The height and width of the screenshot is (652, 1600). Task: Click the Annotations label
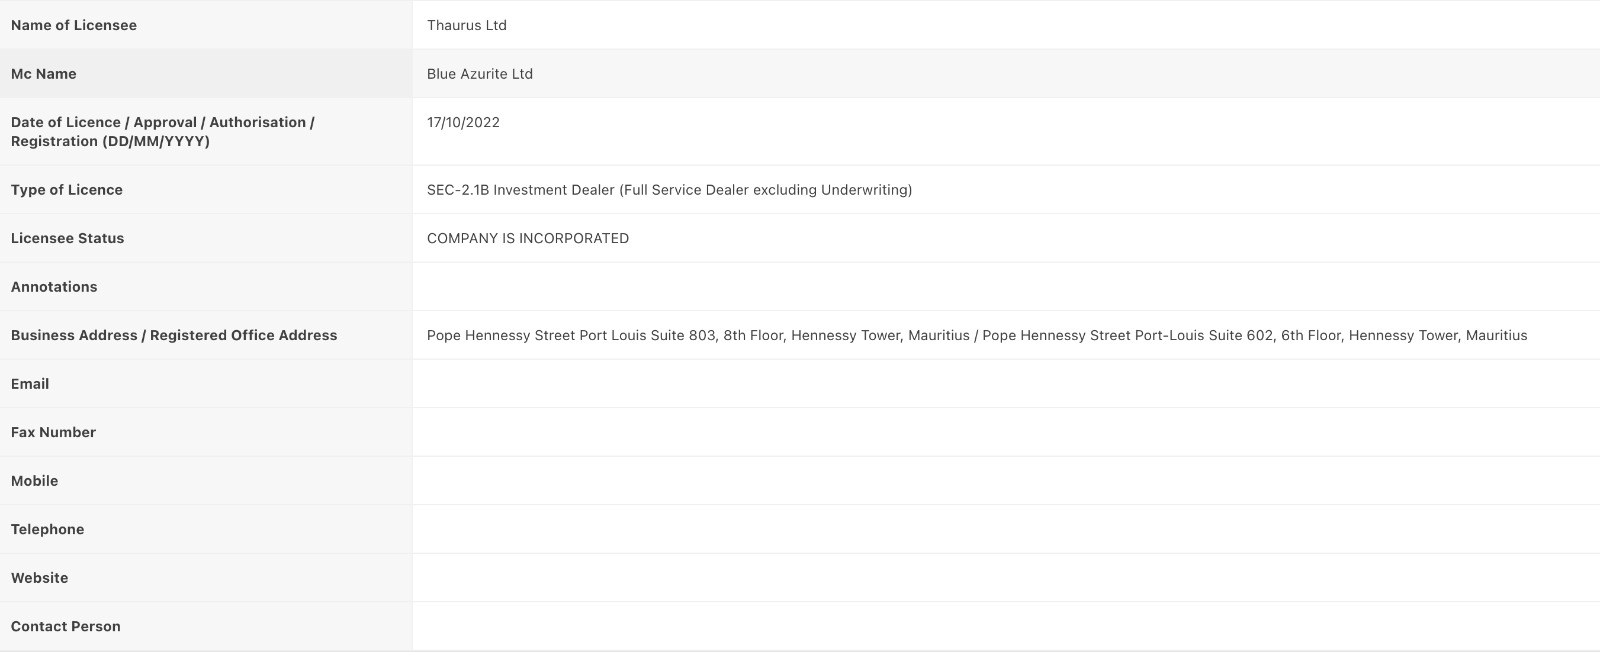54,287
